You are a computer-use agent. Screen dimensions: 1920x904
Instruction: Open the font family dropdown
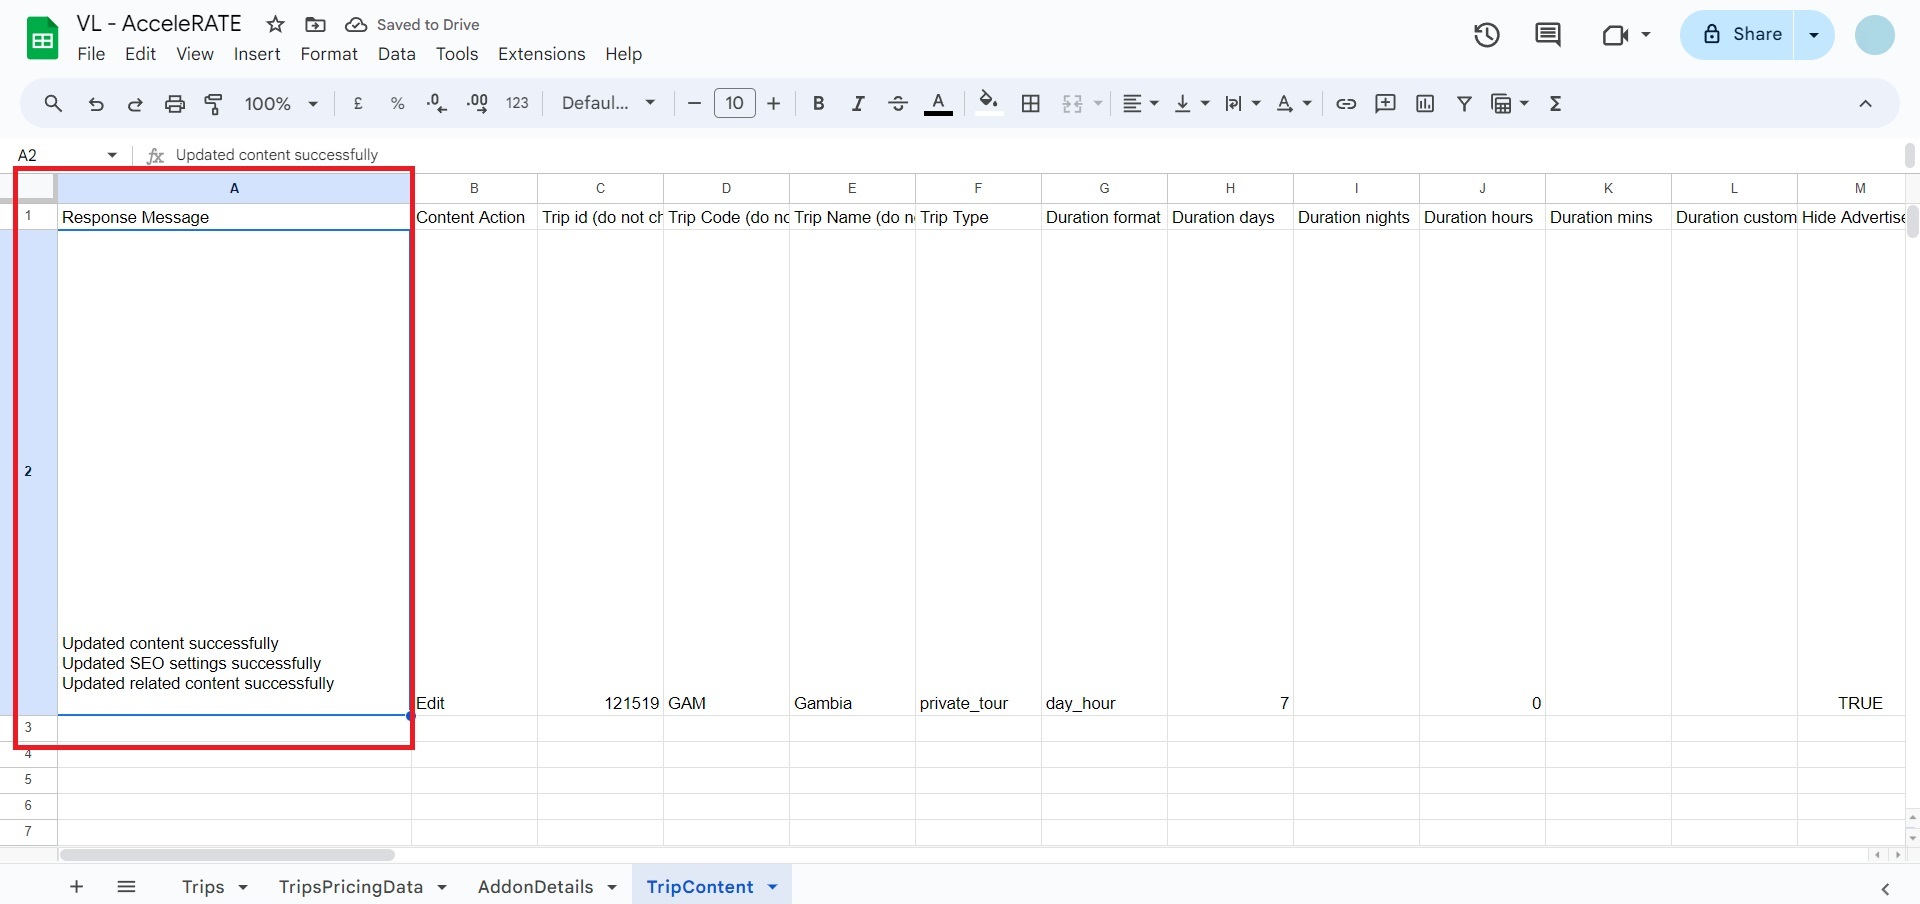click(x=608, y=103)
